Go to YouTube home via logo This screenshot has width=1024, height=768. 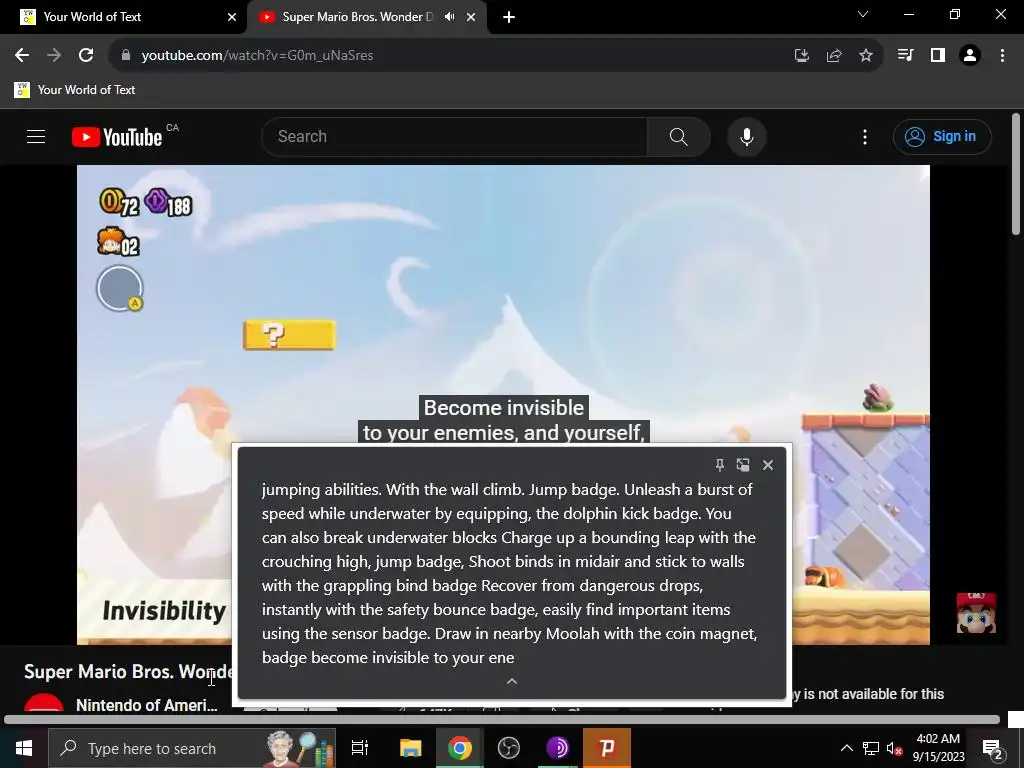(118, 136)
